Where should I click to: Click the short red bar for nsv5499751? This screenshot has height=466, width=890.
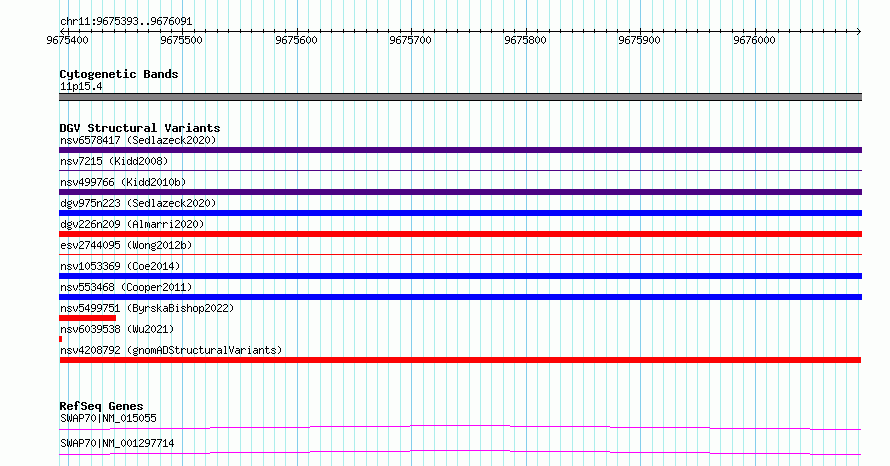[87, 318]
